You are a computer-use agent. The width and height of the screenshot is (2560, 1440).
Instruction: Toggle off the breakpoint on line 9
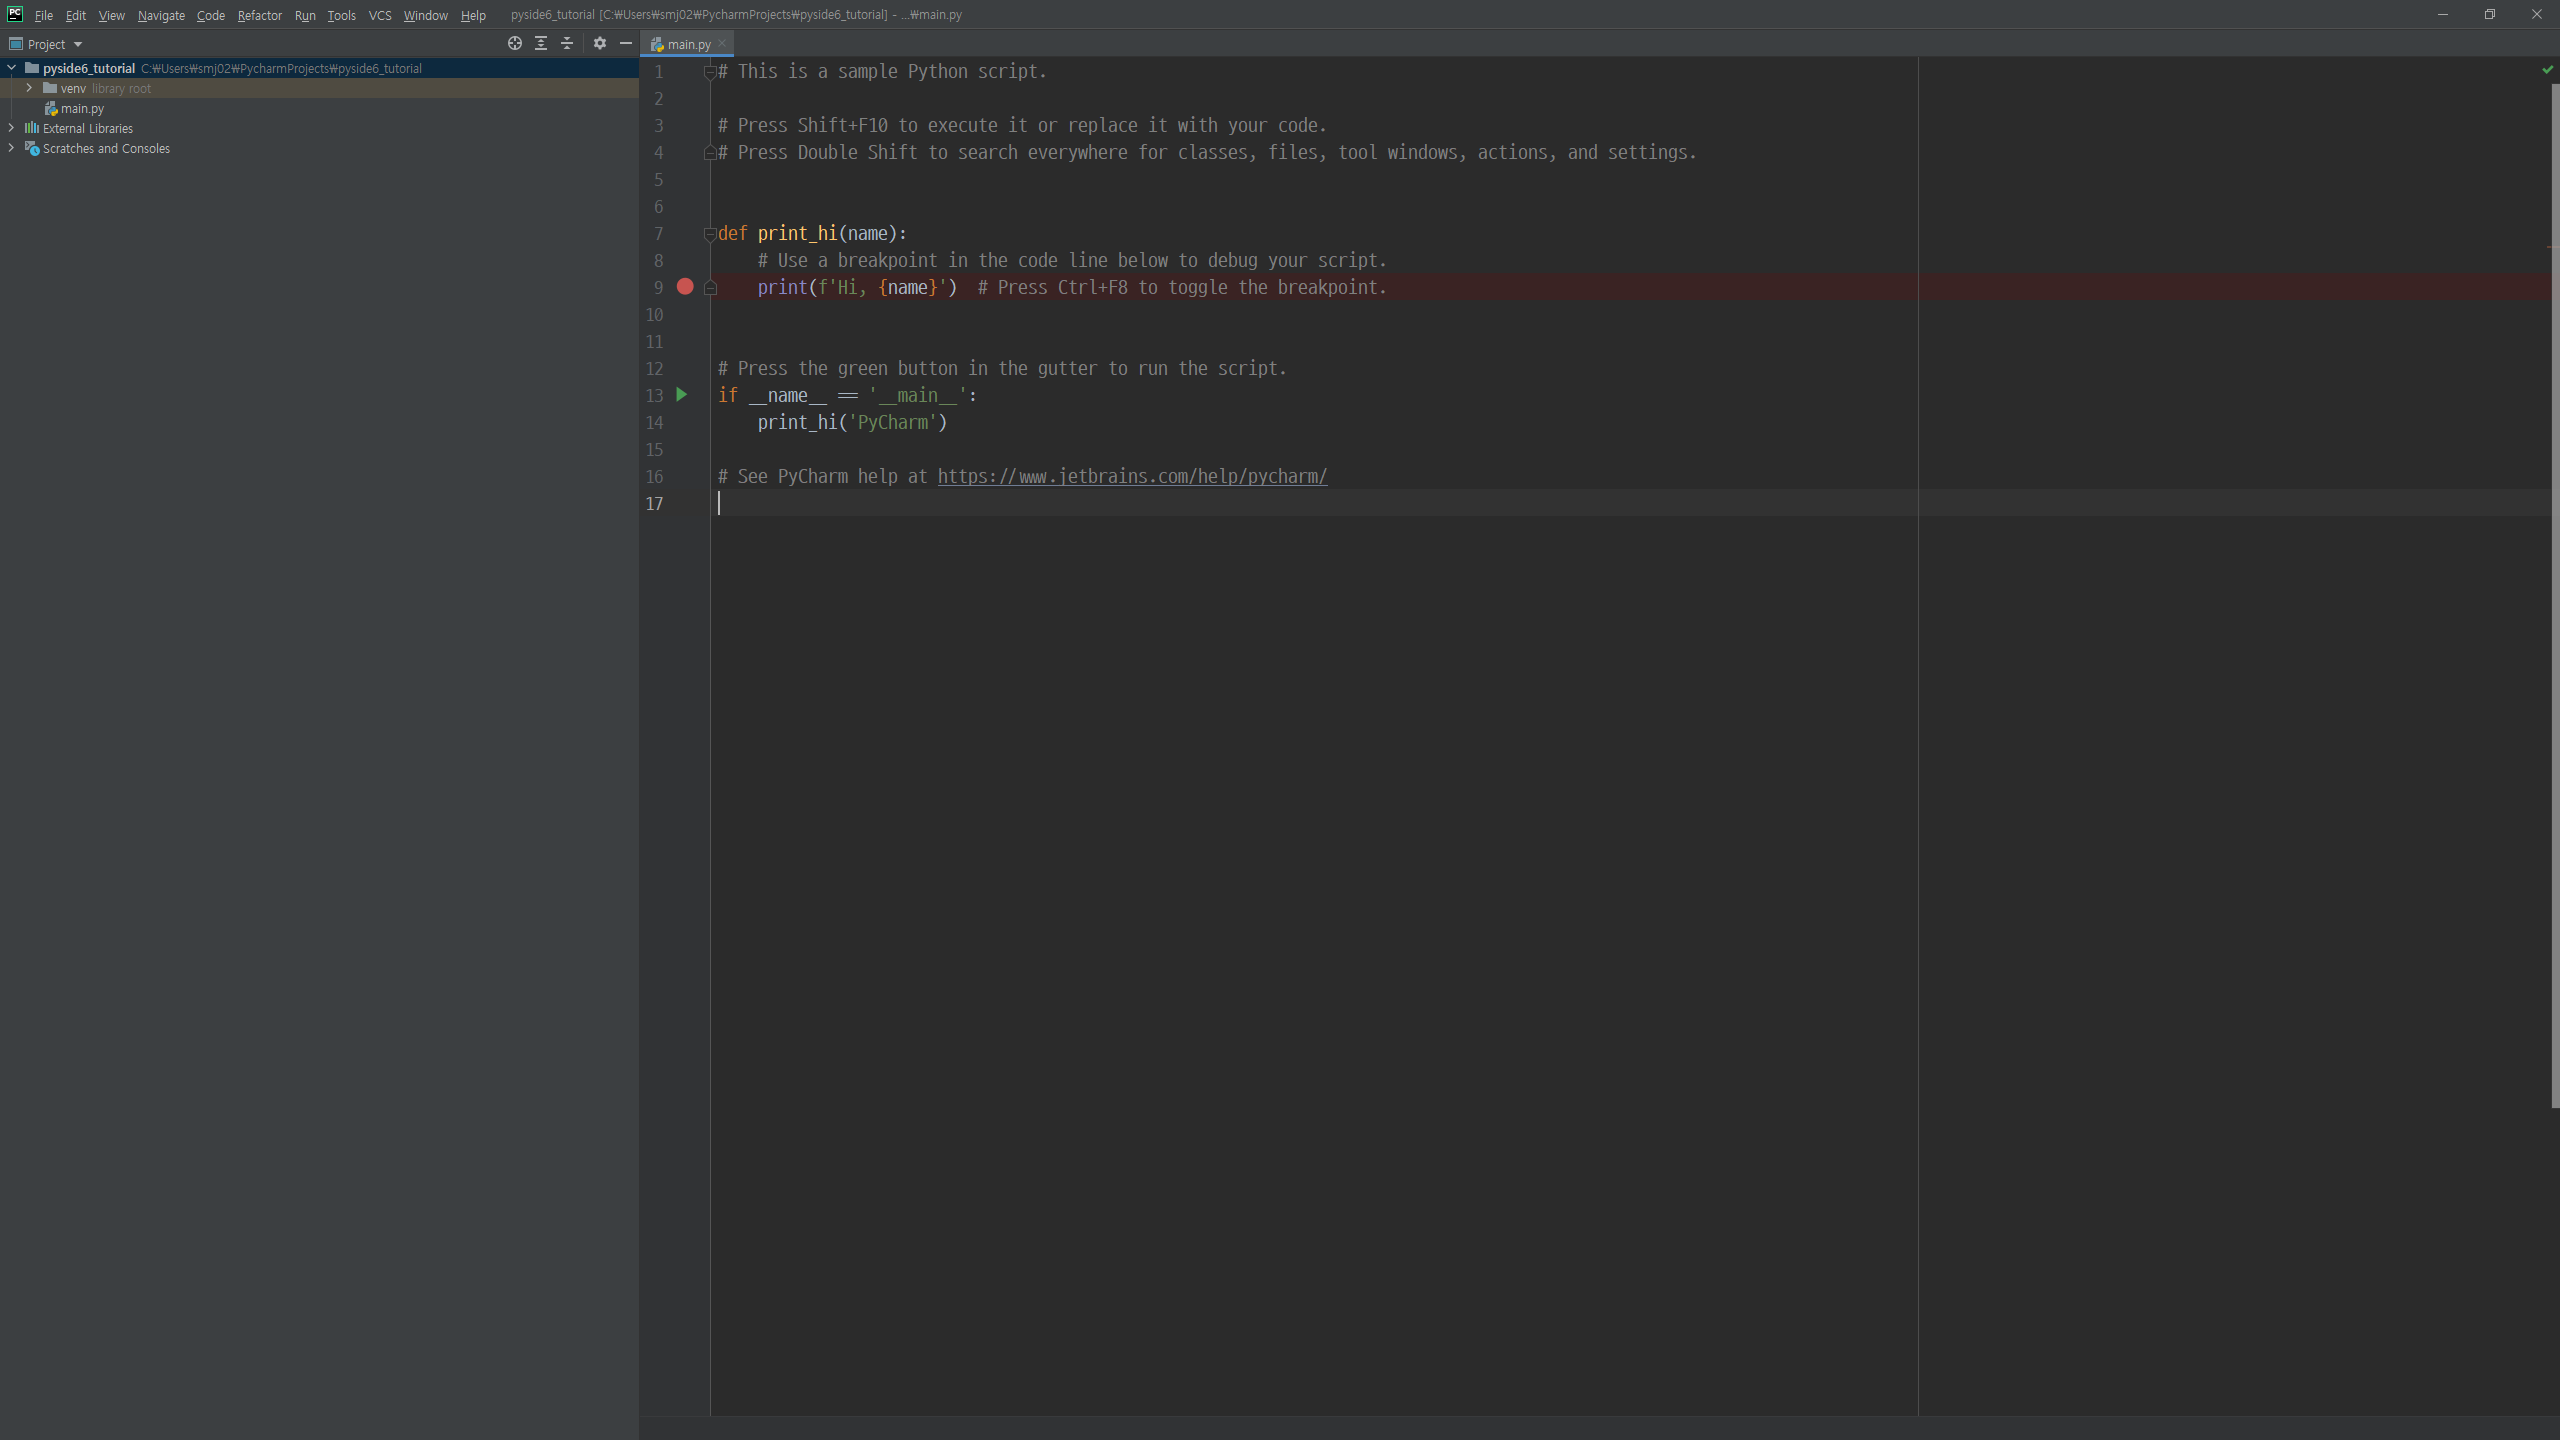click(685, 287)
